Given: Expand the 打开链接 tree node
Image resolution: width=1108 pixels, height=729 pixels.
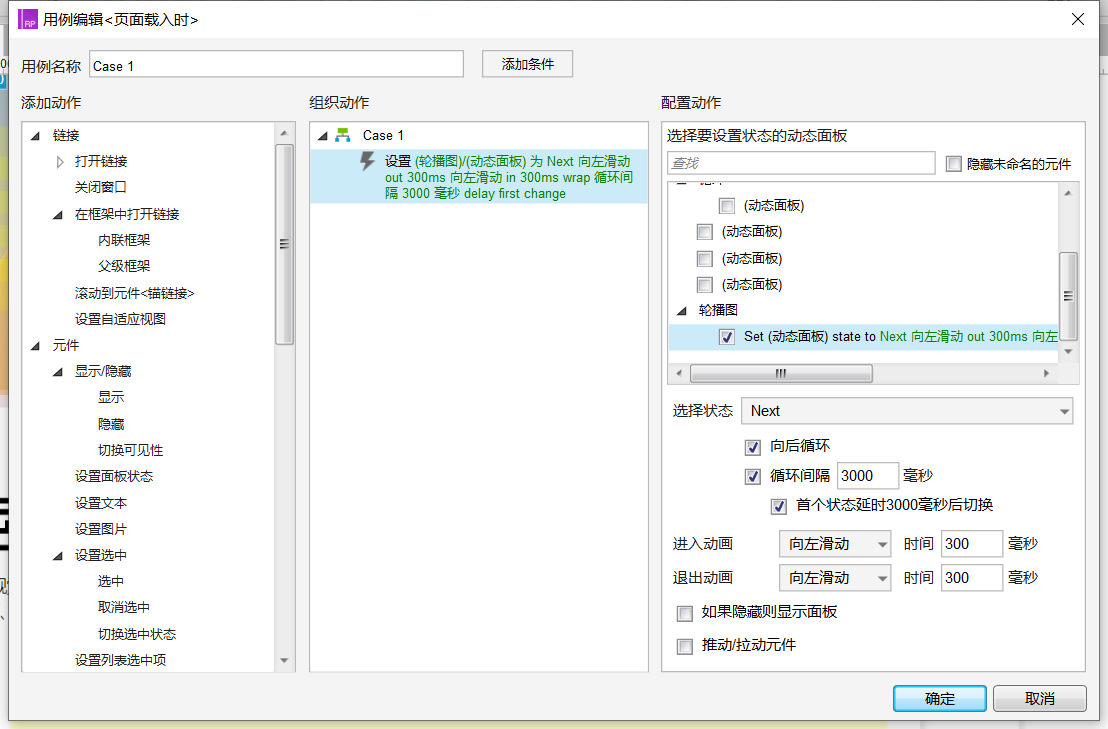Looking at the screenshot, I should click(x=60, y=162).
